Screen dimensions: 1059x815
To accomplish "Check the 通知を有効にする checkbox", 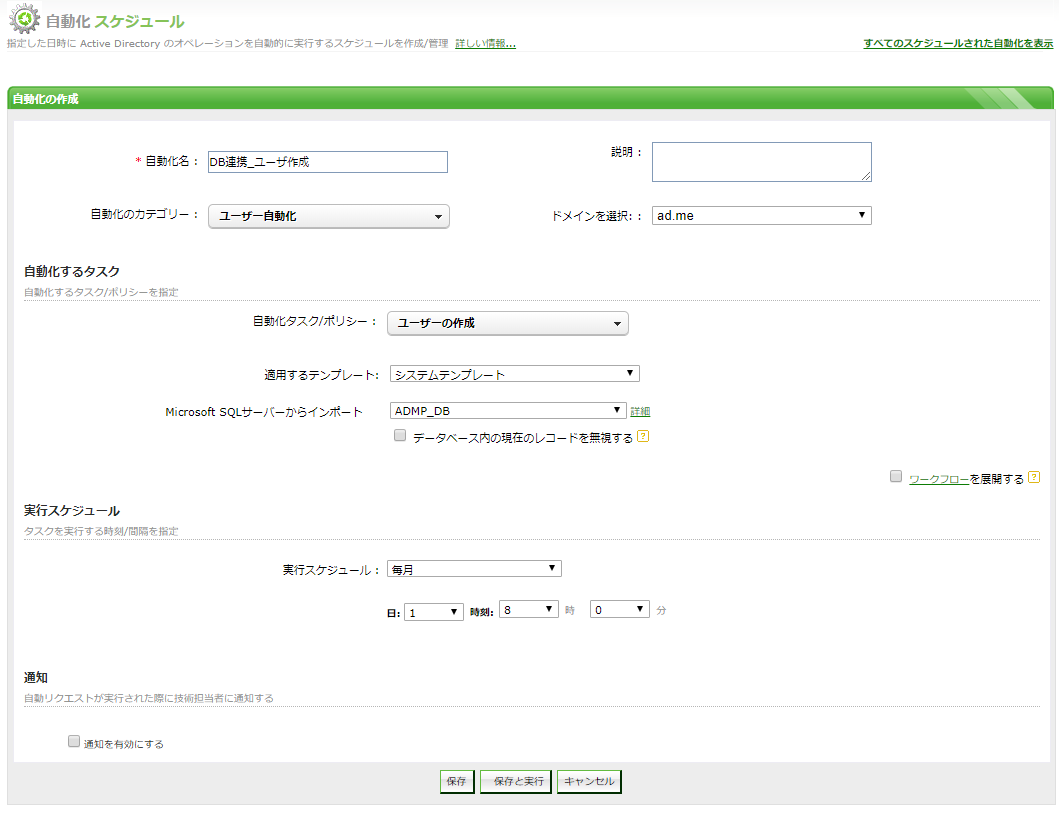I will (74, 741).
